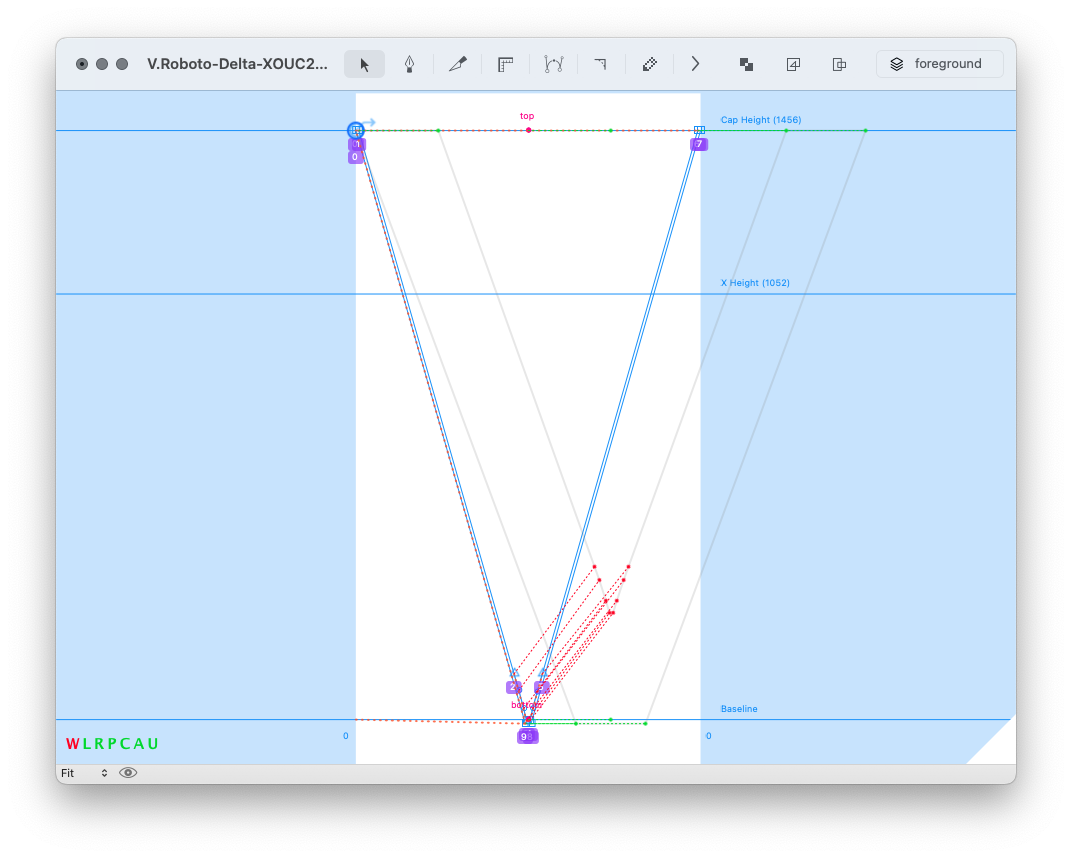Image resolution: width=1072 pixels, height=858 pixels.
Task: Click the green U status letter
Action: 153,744
